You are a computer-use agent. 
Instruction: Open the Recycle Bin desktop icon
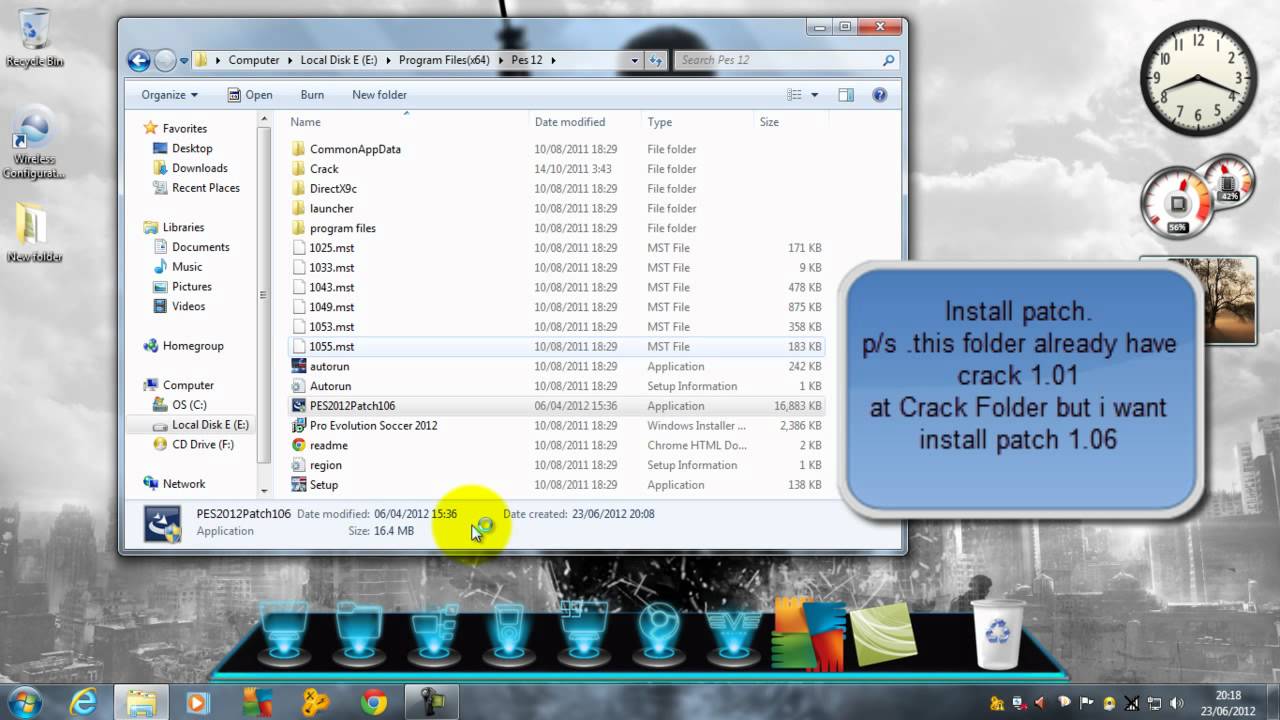point(34,38)
